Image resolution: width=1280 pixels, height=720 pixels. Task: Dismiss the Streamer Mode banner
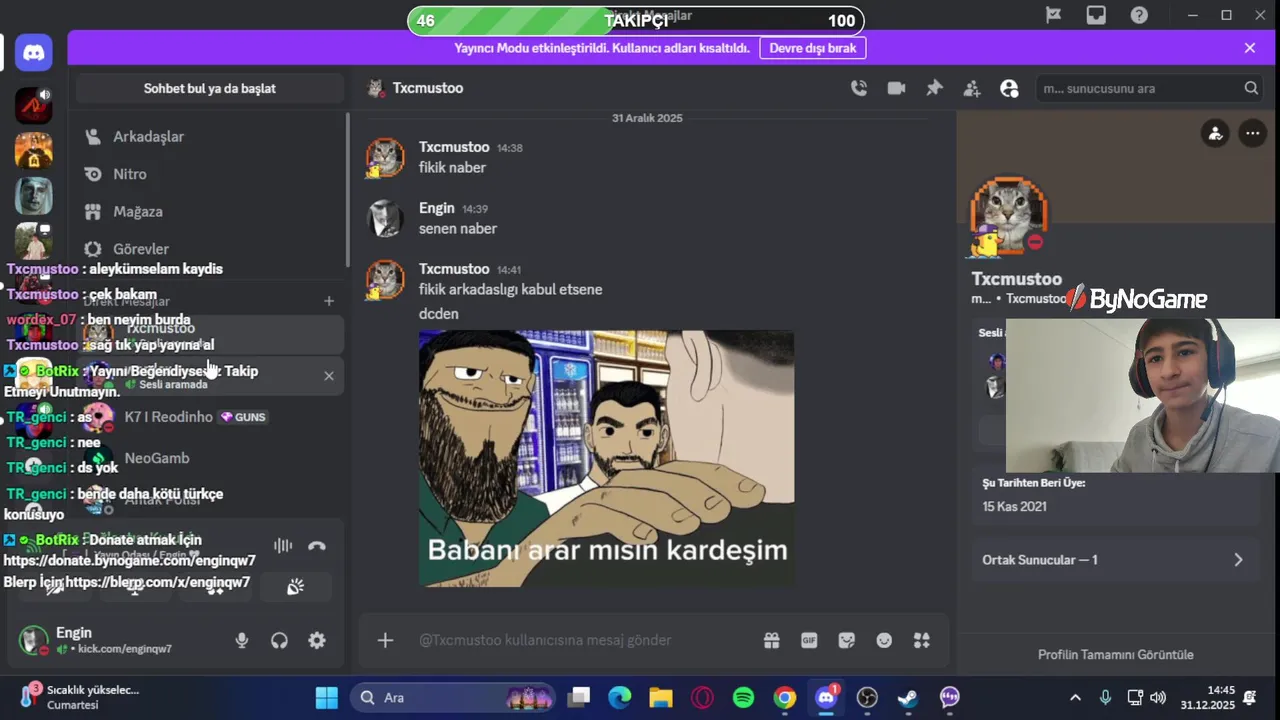tap(1250, 48)
